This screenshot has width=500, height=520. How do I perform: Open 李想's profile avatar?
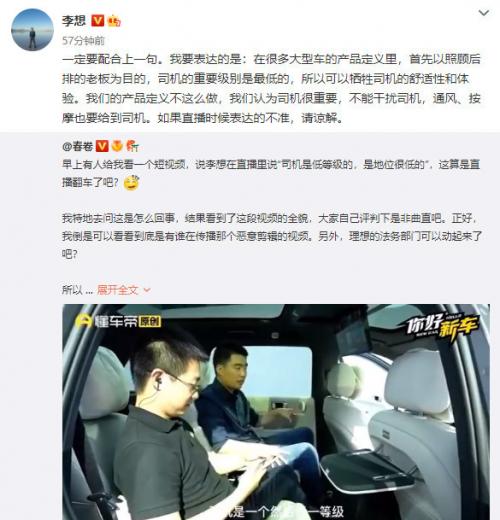[x=32, y=30]
